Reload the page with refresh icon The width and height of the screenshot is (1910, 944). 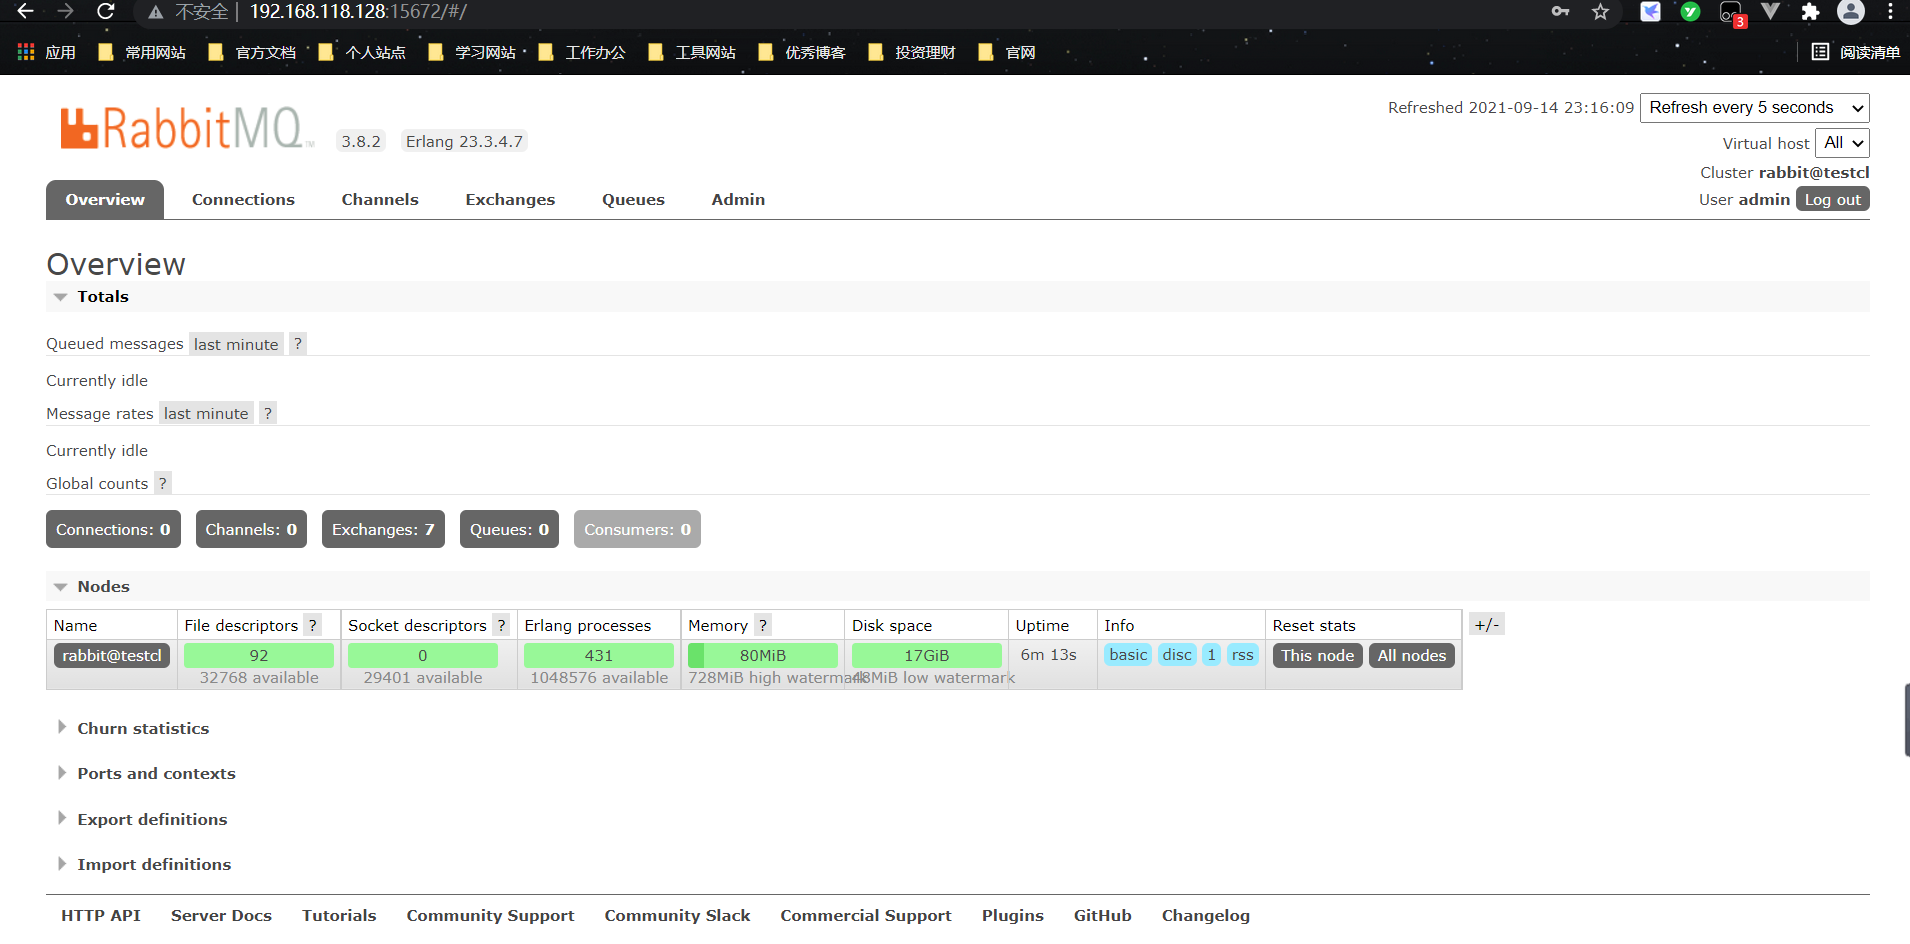point(105,11)
